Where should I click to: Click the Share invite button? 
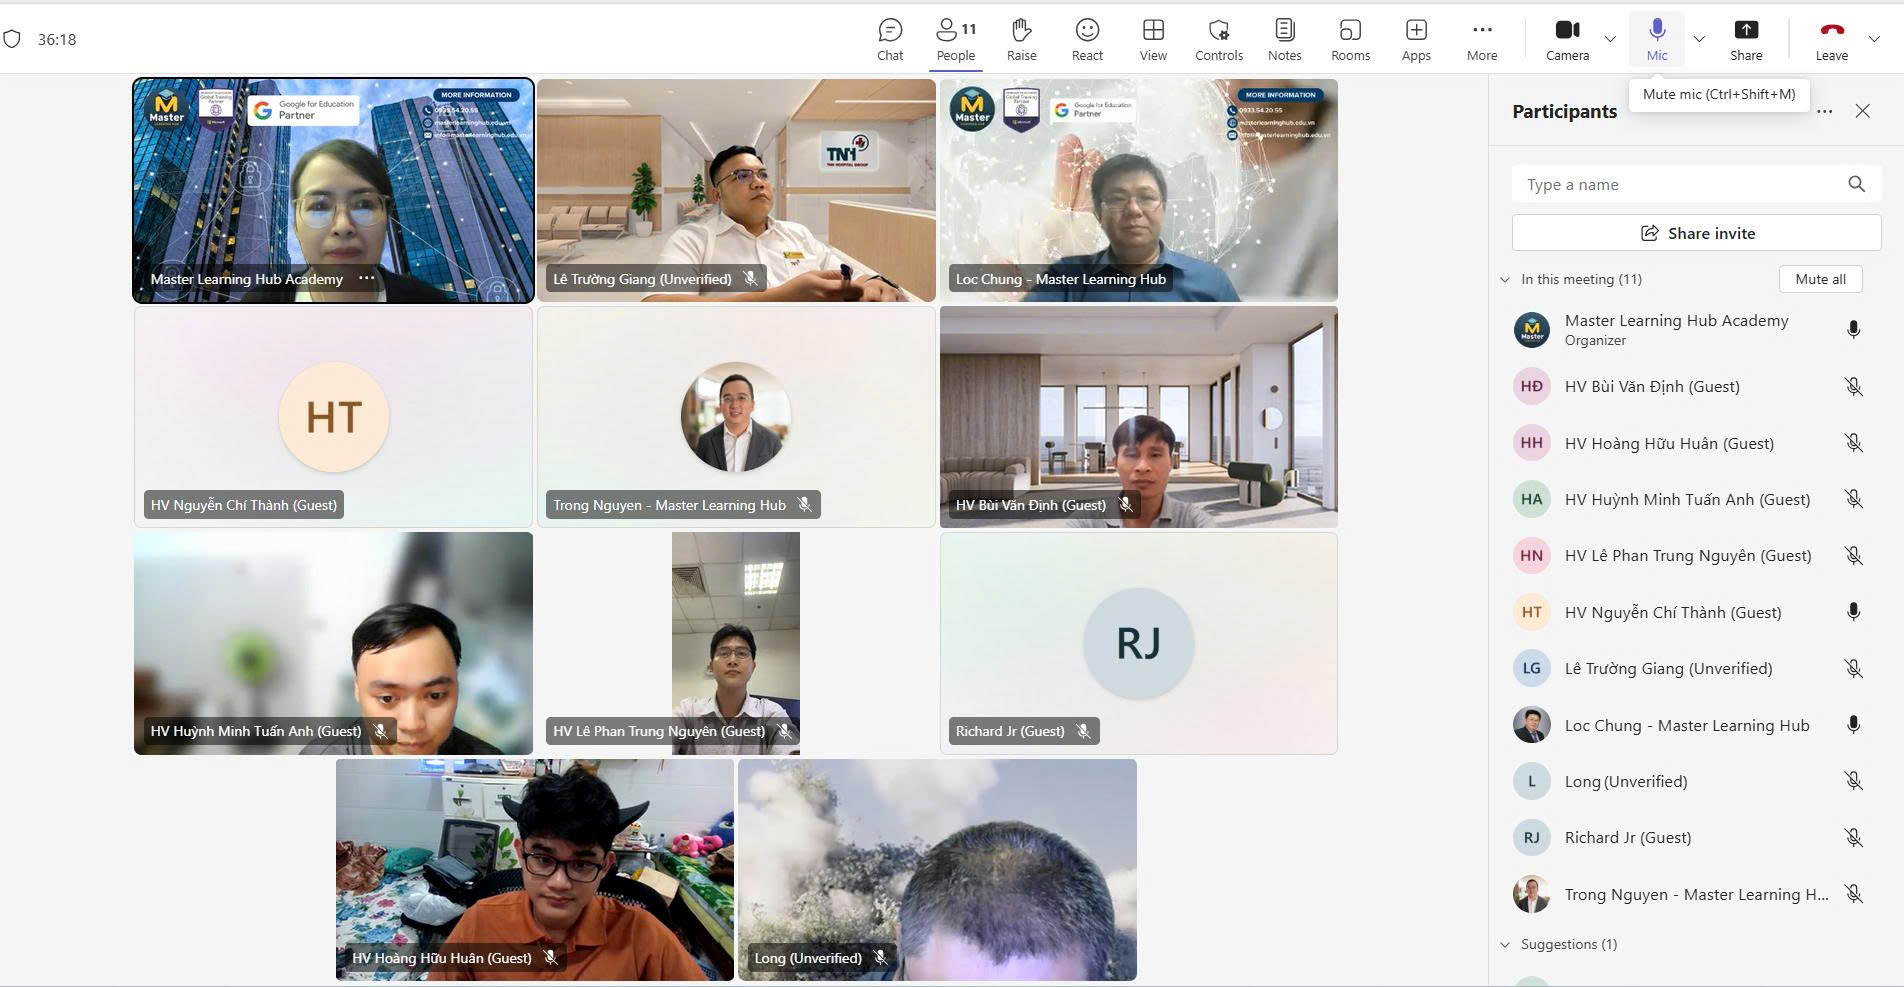pos(1696,233)
